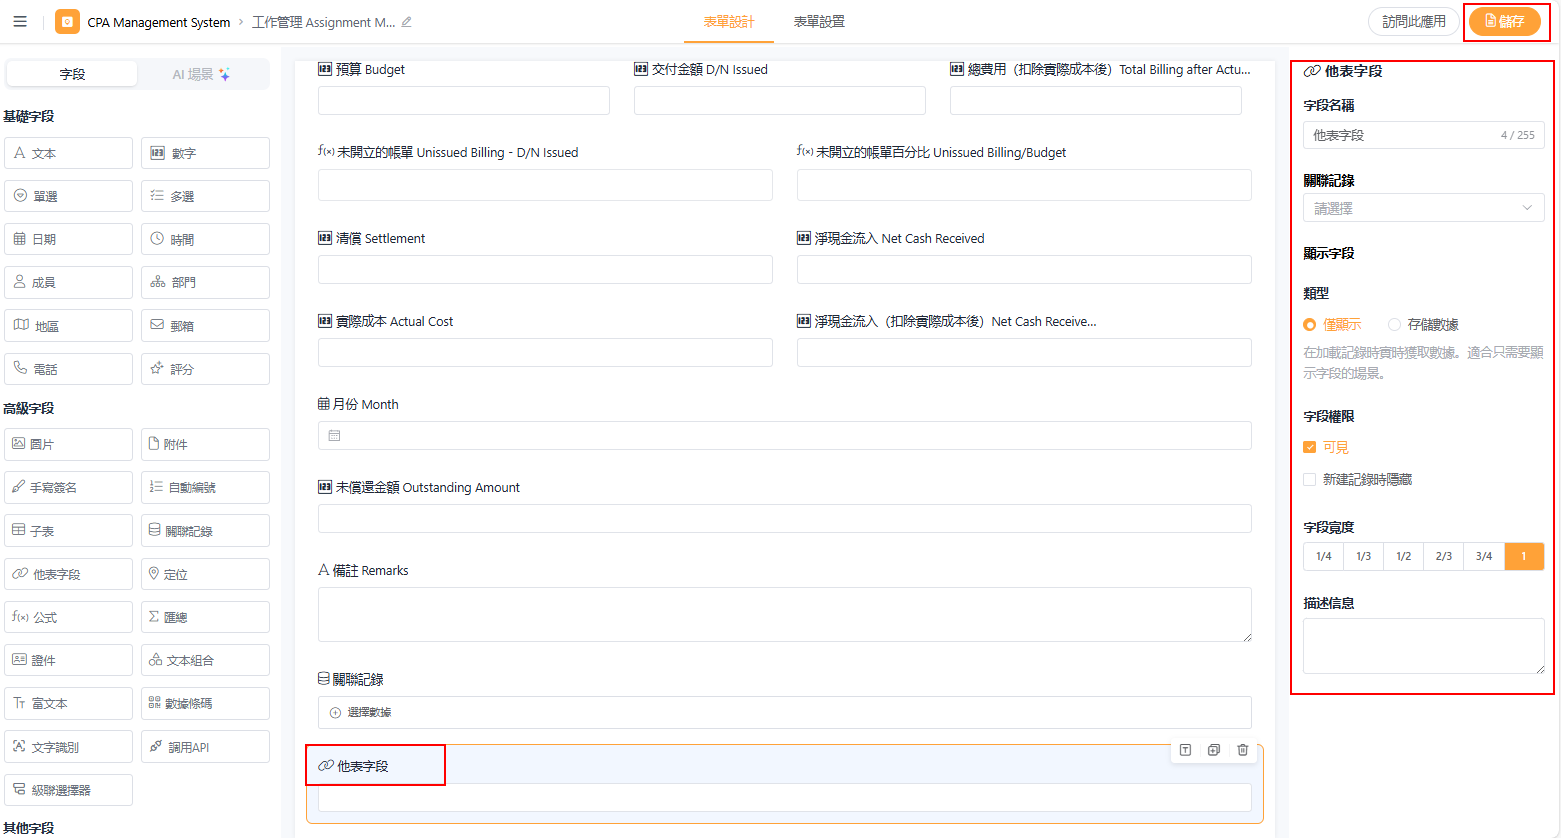
Task: Click the T title icon on the selected field
Action: [1185, 750]
